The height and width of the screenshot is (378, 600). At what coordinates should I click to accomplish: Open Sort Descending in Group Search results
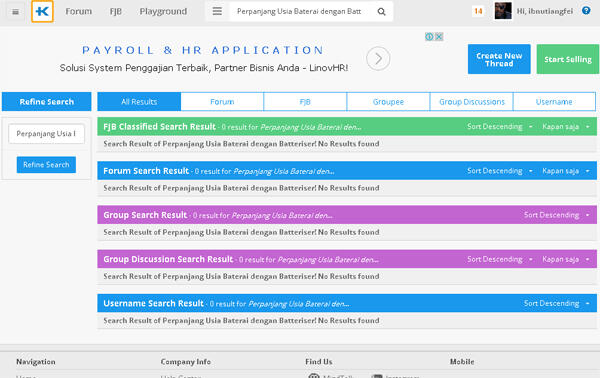pyautogui.click(x=556, y=215)
